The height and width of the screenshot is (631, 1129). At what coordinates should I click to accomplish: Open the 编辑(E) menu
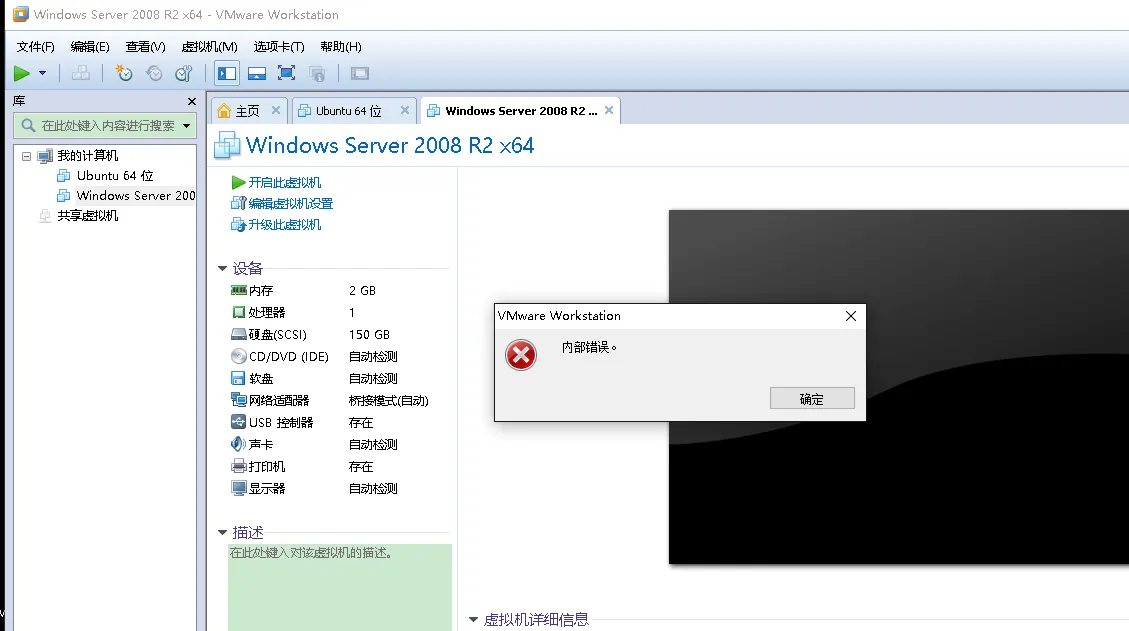(x=90, y=47)
